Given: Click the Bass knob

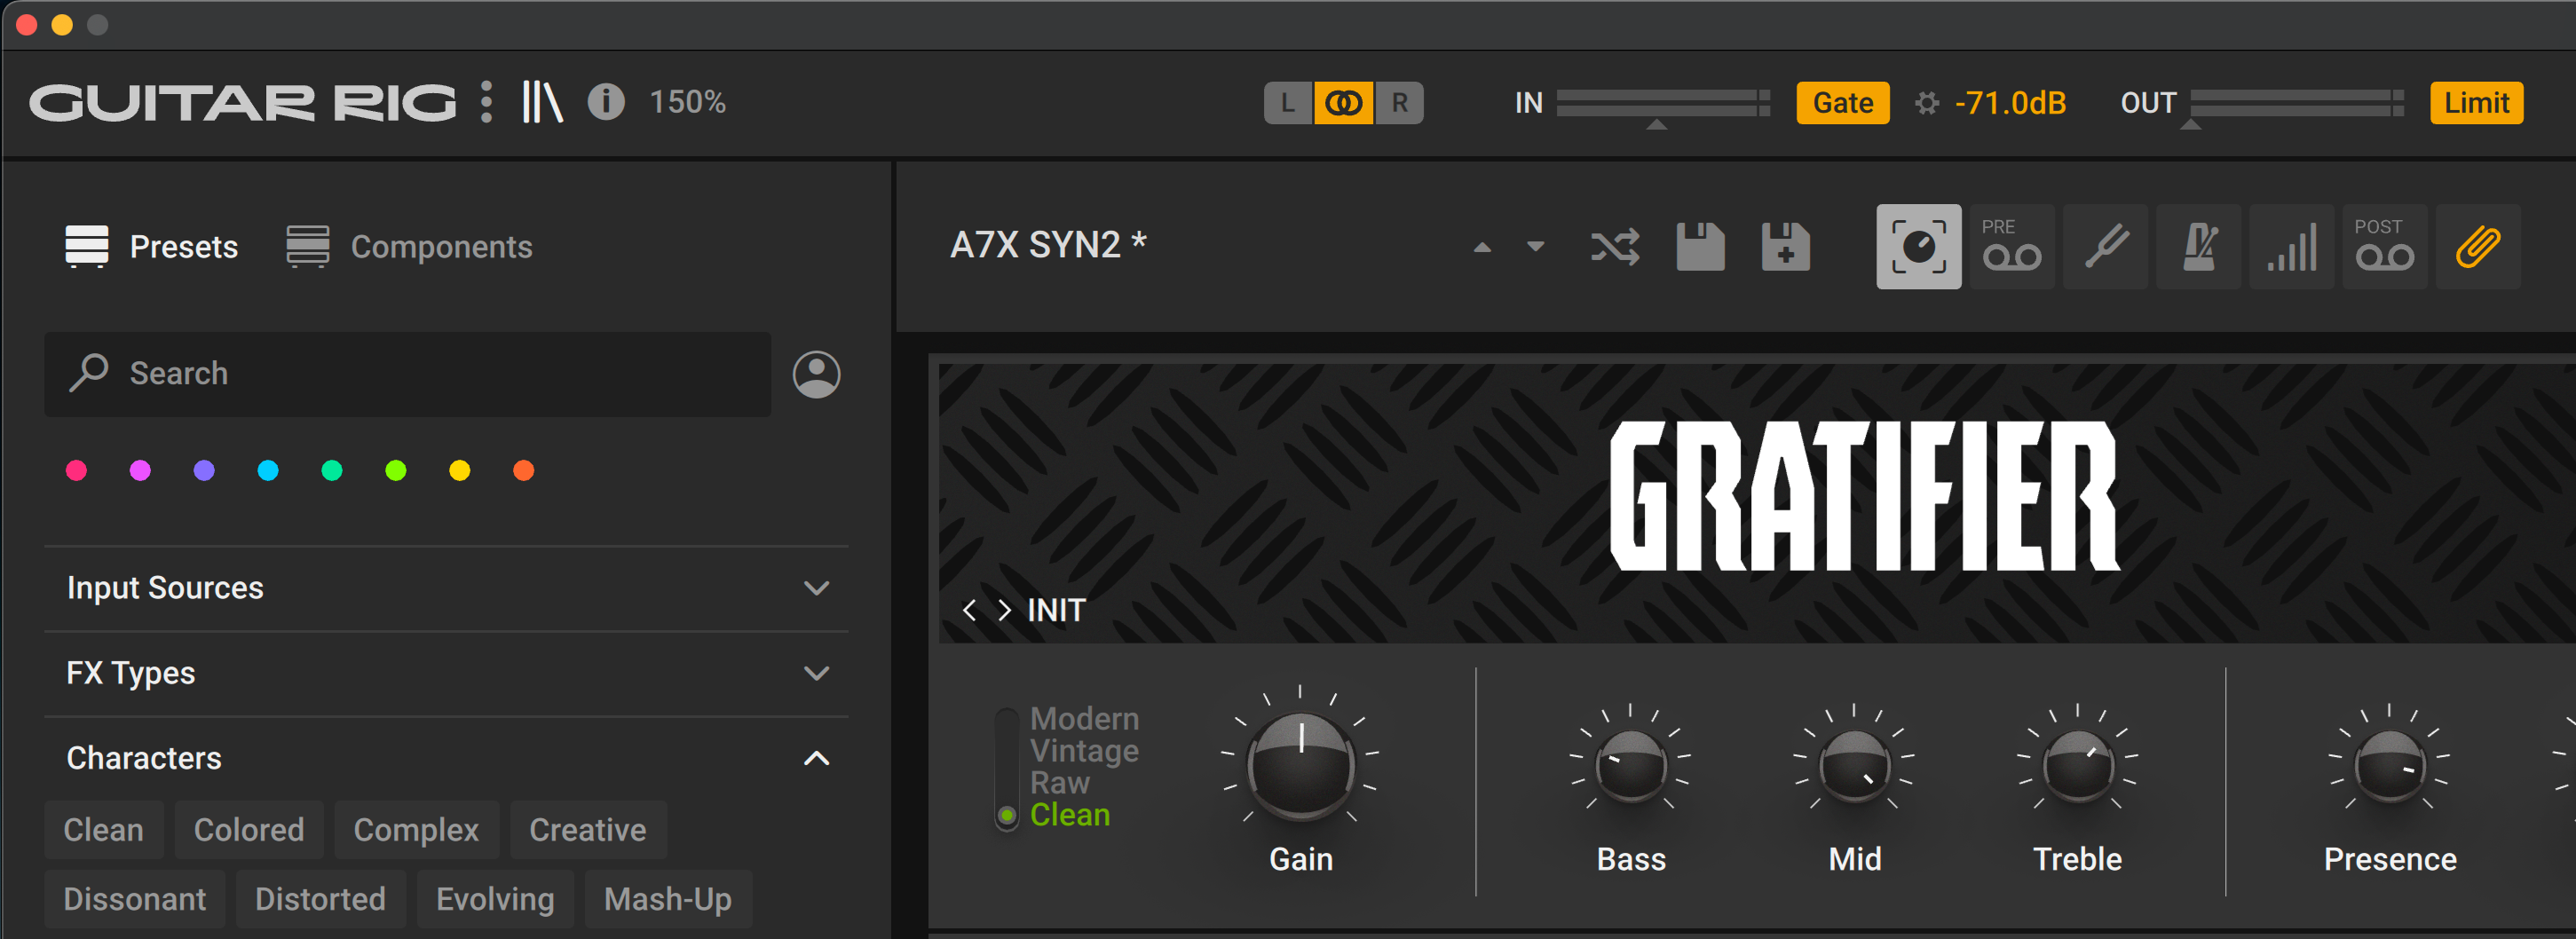Looking at the screenshot, I should pyautogui.click(x=1631, y=766).
